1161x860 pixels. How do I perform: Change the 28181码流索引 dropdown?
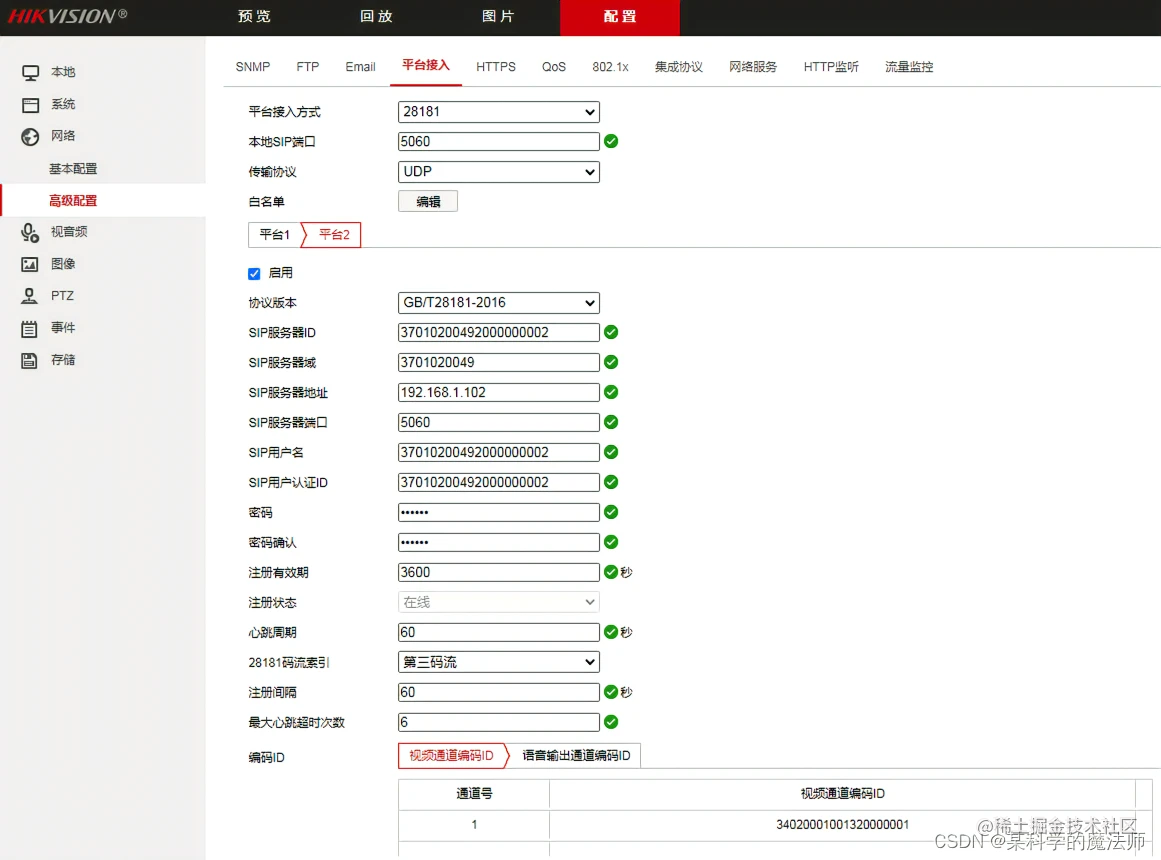pos(497,661)
